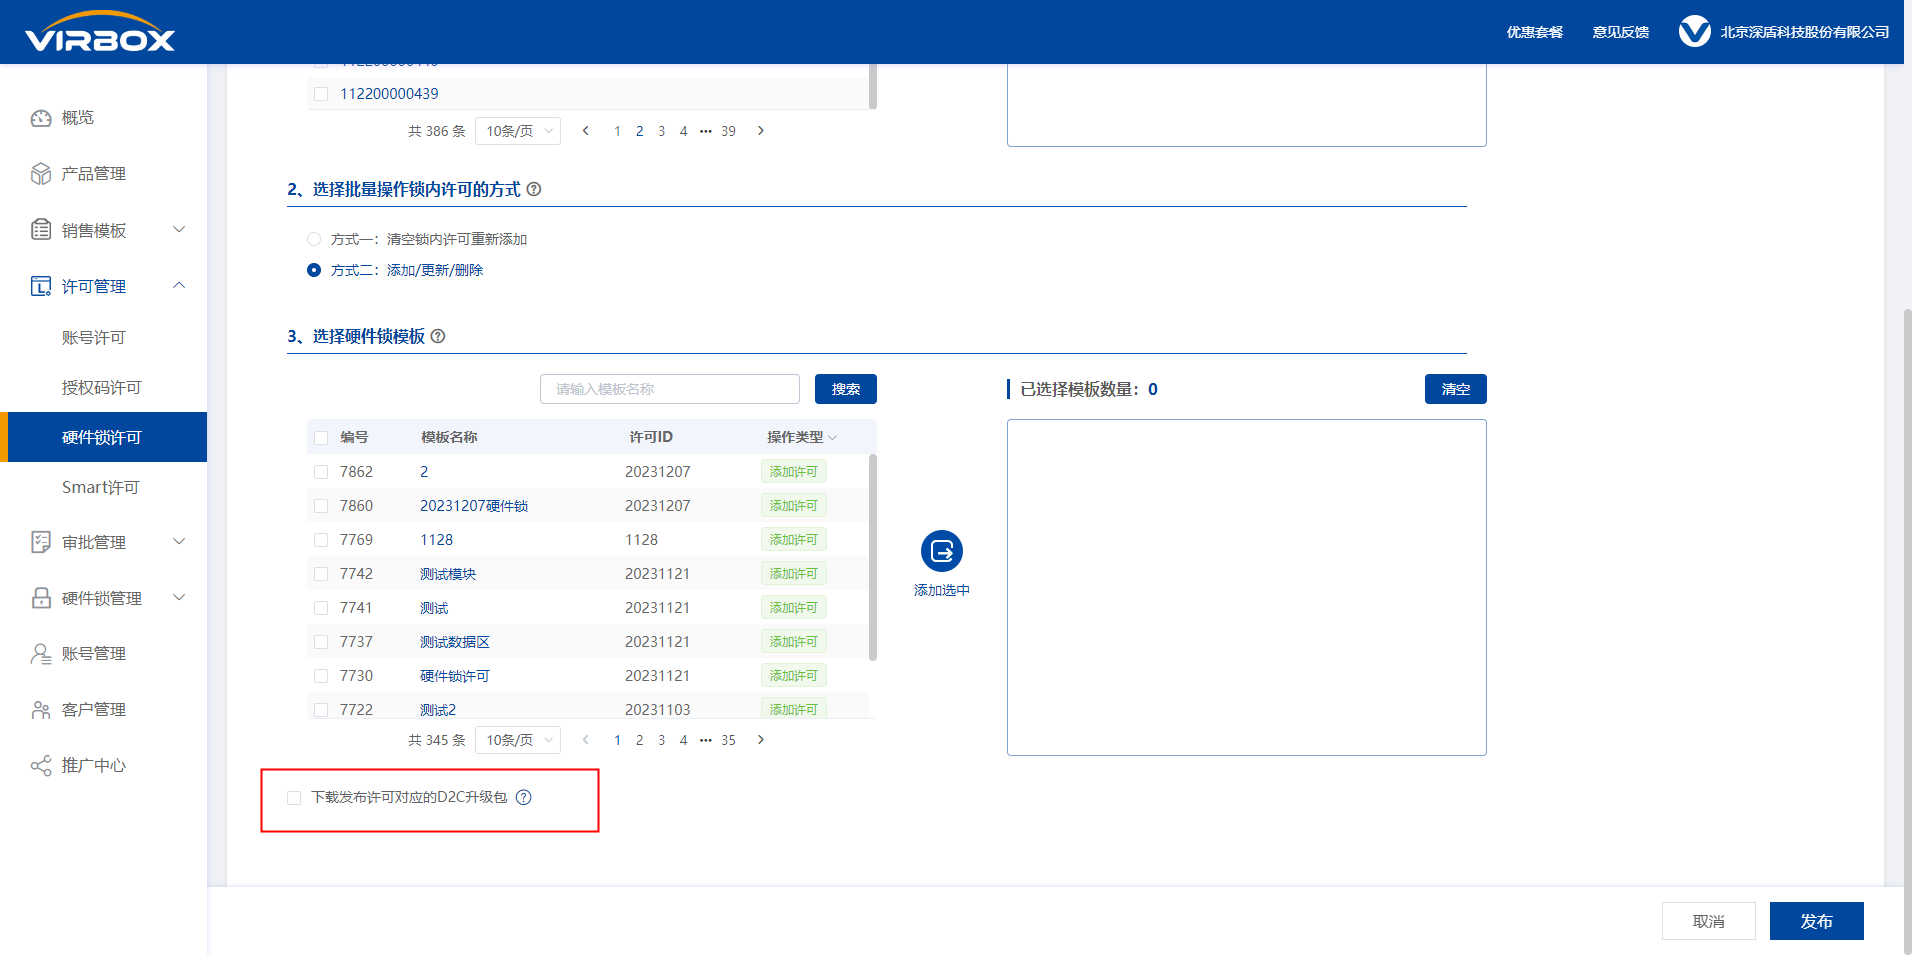Screen dimensions: 1912x955
Task: Click the 推广中心 share icon
Action: [41, 766]
